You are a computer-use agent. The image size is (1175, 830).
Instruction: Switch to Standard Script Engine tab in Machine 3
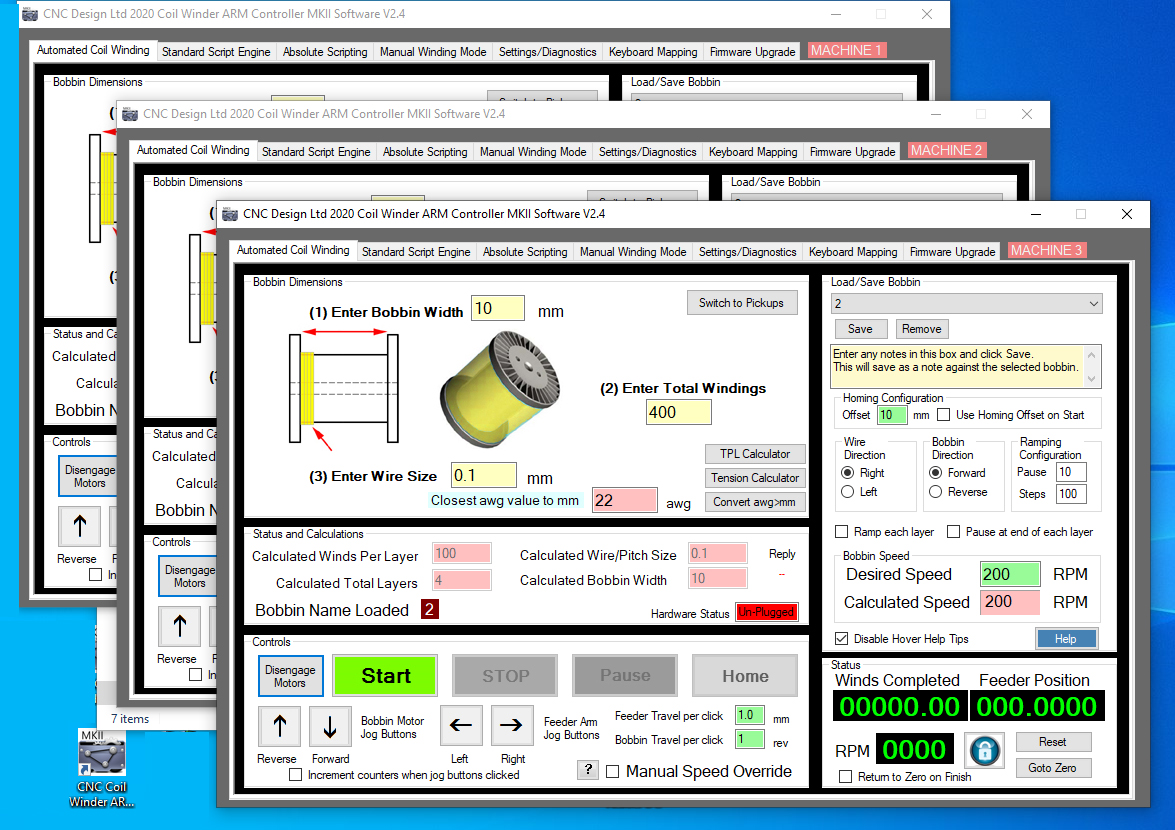coord(416,252)
